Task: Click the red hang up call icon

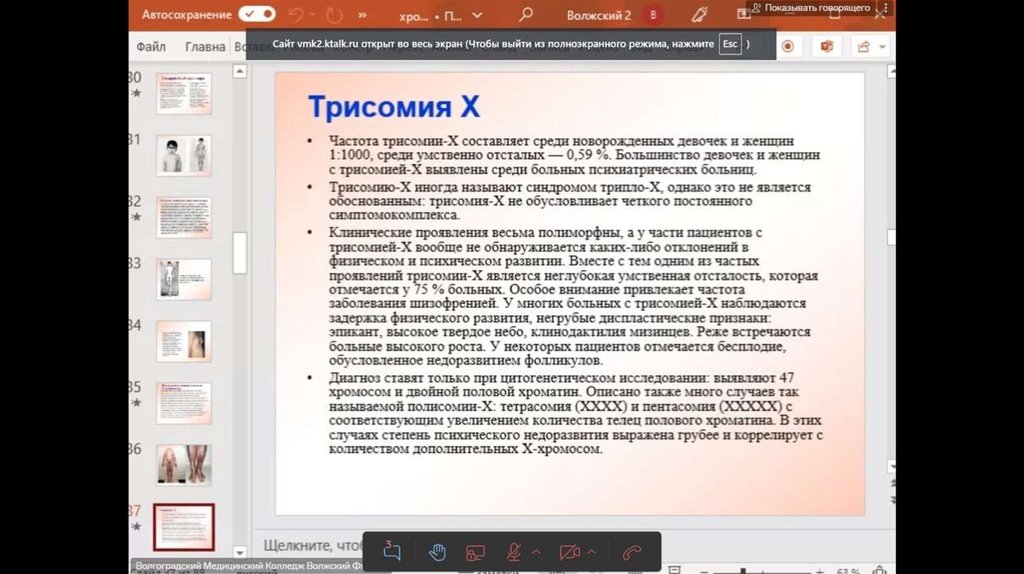Action: pyautogui.click(x=632, y=553)
